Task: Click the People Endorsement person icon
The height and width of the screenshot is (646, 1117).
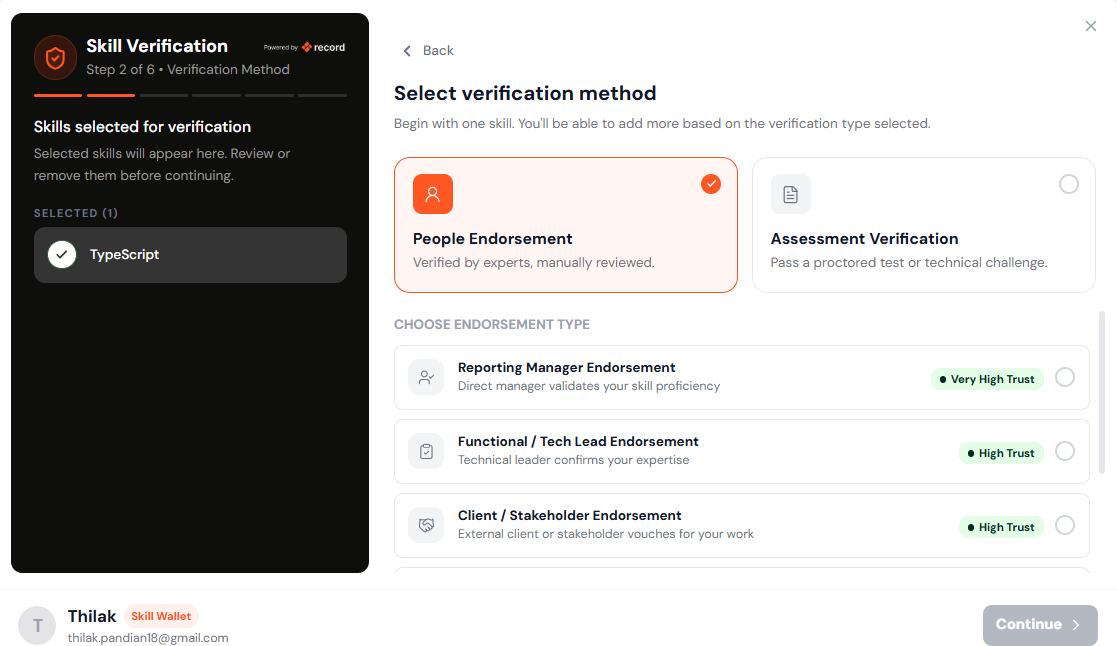Action: point(432,194)
